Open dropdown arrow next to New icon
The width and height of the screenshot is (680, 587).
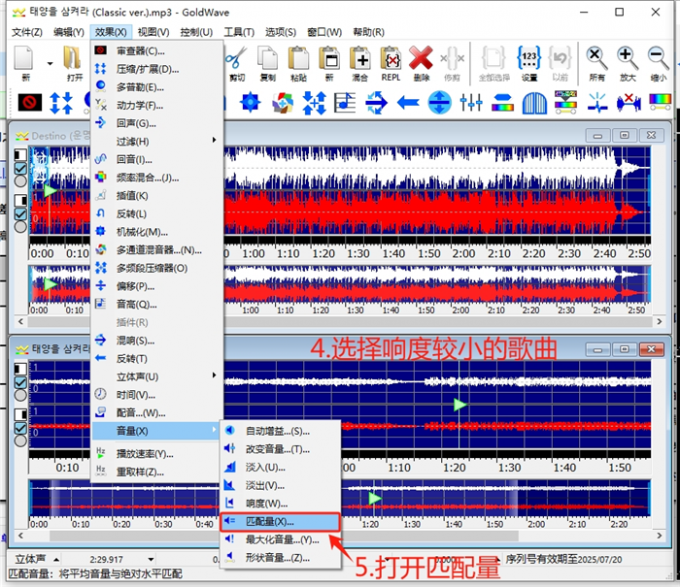(50, 63)
